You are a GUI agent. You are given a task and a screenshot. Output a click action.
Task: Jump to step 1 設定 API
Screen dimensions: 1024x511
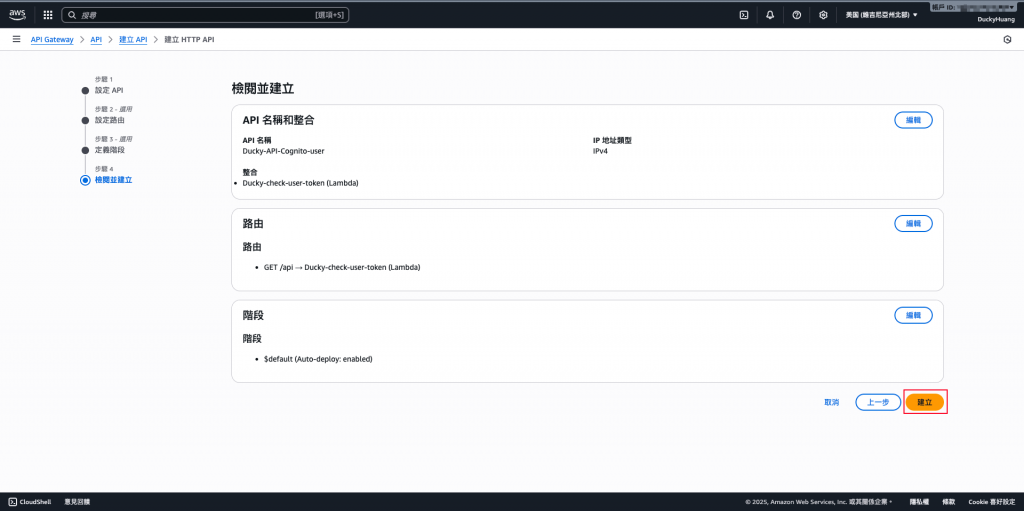point(108,90)
